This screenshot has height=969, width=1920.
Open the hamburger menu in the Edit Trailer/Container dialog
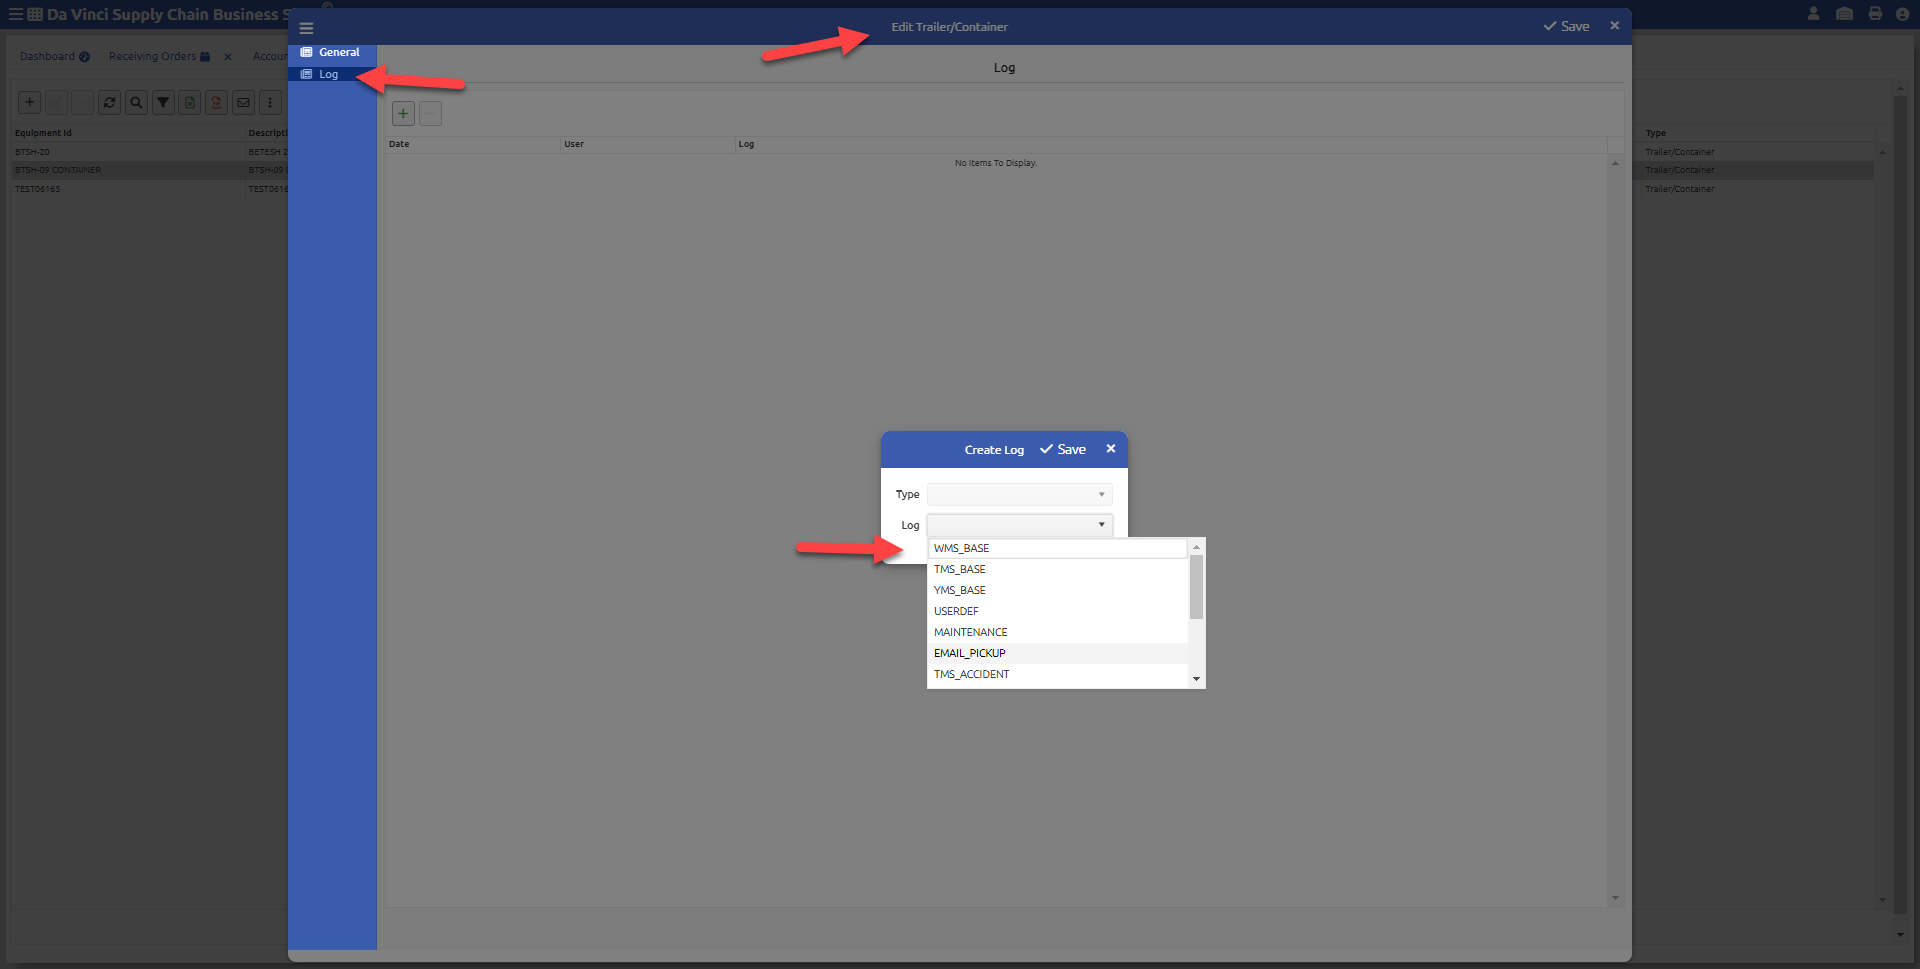[306, 28]
